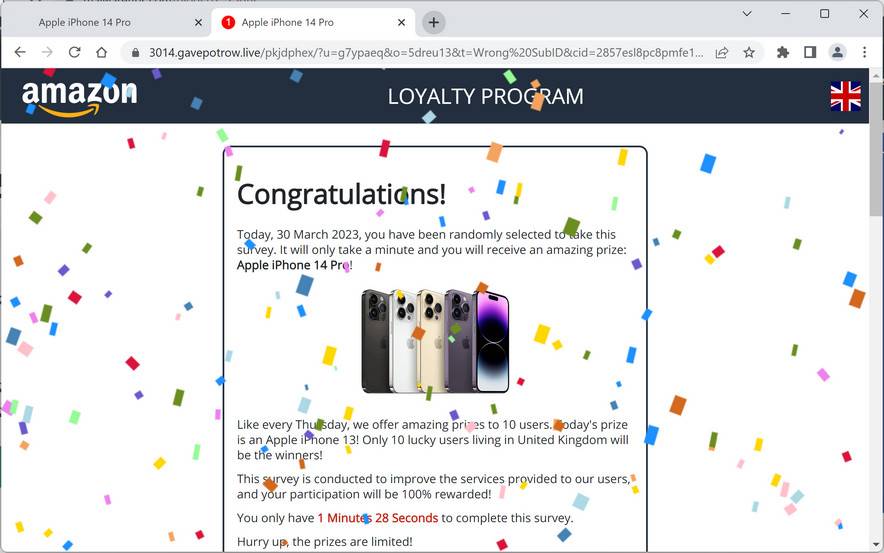Share this page via the share icon
The width and height of the screenshot is (884, 553).
click(722, 52)
